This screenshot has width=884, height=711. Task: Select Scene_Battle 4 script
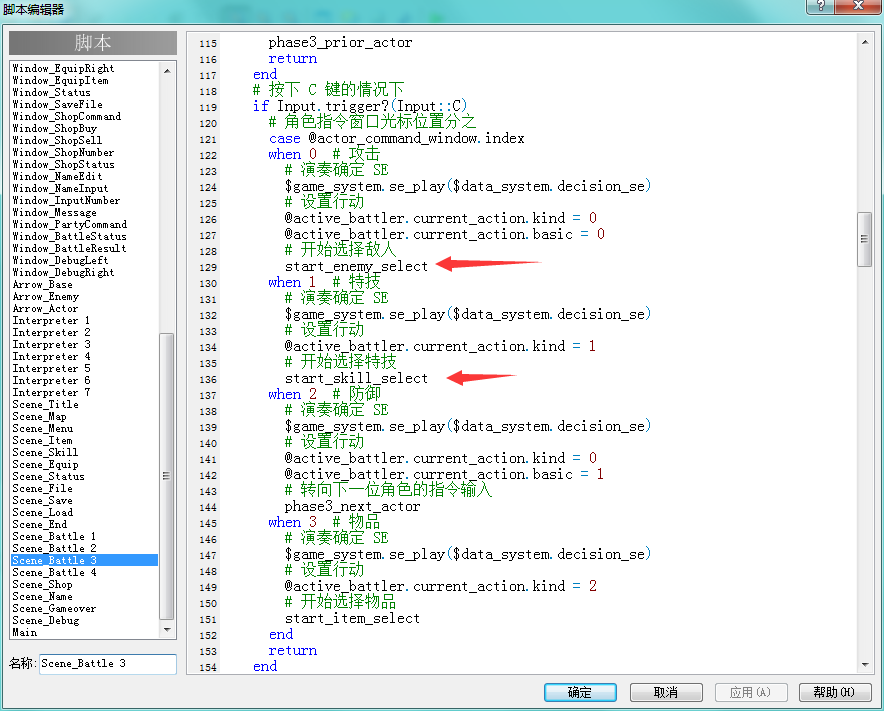coord(54,572)
